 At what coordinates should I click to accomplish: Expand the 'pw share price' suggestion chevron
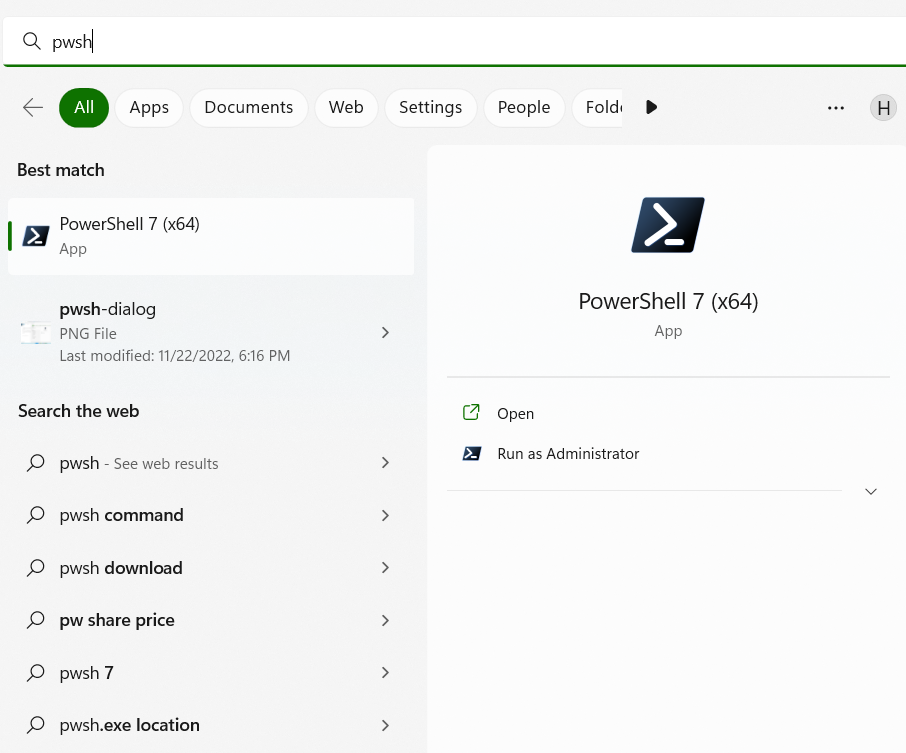[x=385, y=620]
